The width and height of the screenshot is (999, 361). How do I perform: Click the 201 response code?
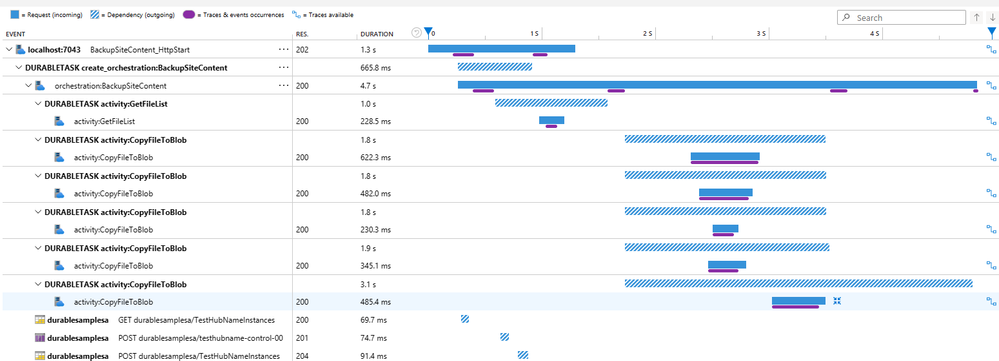302,337
